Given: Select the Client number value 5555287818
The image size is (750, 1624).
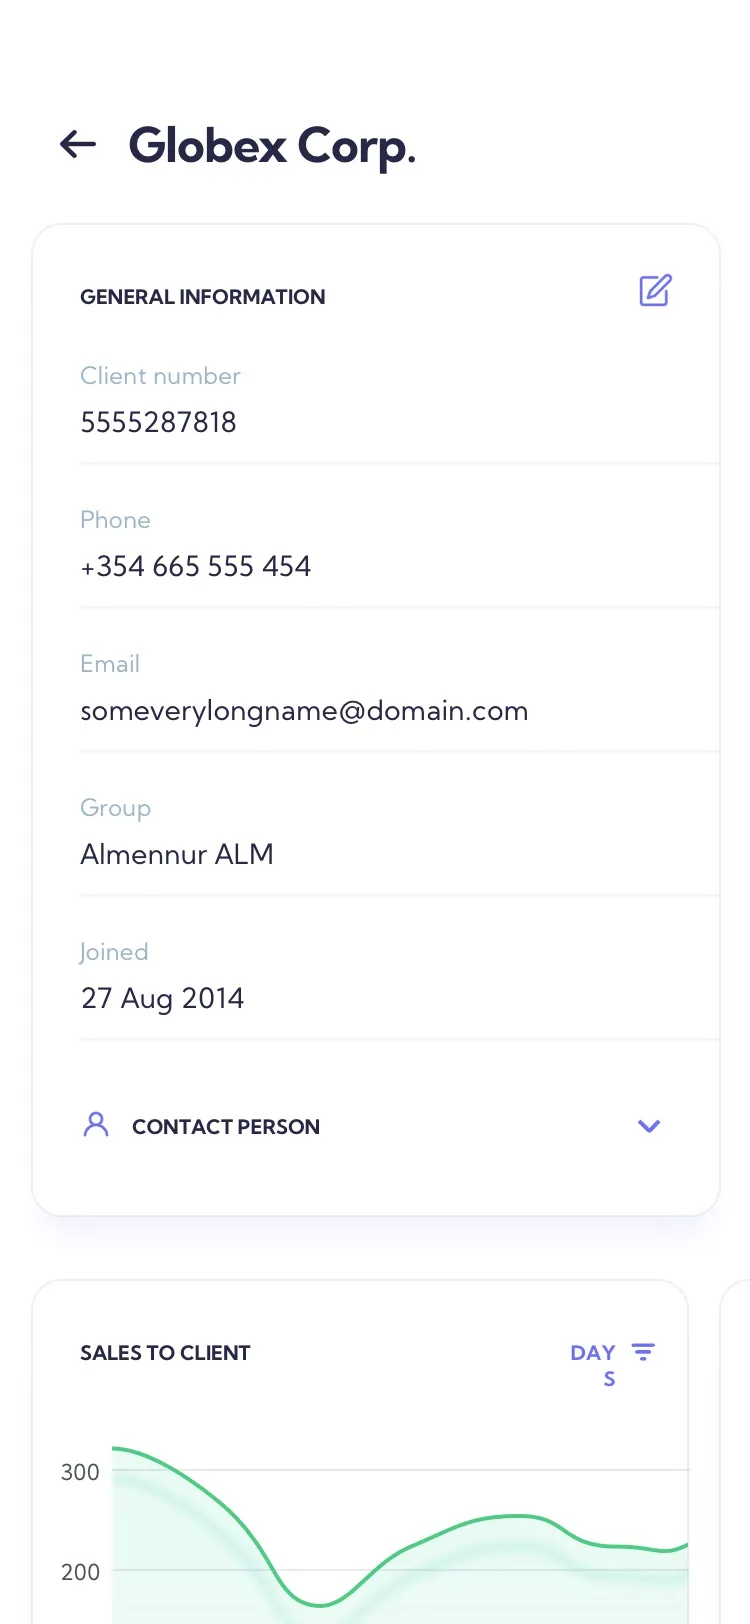Looking at the screenshot, I should [x=158, y=422].
